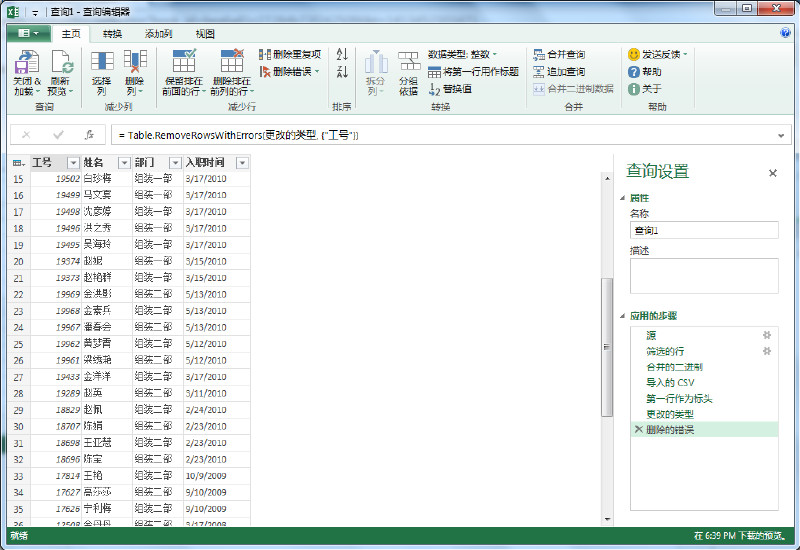The image size is (800, 550).
Task: Click 合并二进制数据 combine binaries
Action: pos(573,89)
